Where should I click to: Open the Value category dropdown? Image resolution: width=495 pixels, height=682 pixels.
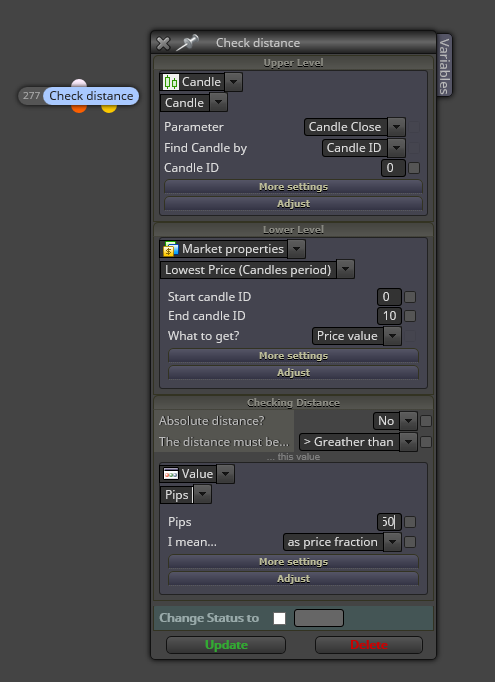[x=225, y=474]
